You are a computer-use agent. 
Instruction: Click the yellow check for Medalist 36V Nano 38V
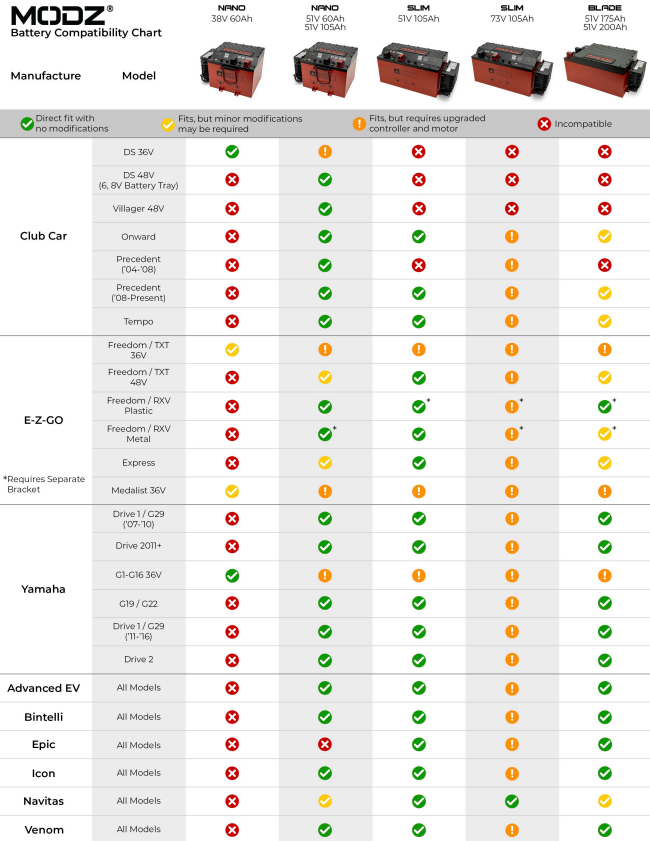point(232,491)
